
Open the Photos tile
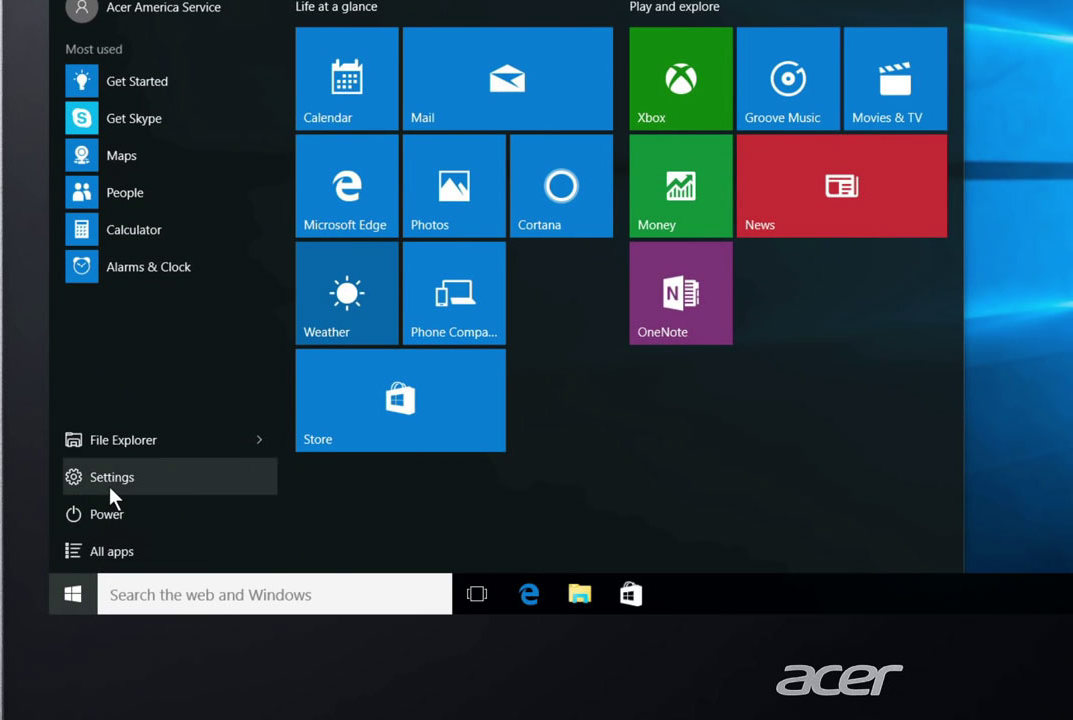pos(454,186)
